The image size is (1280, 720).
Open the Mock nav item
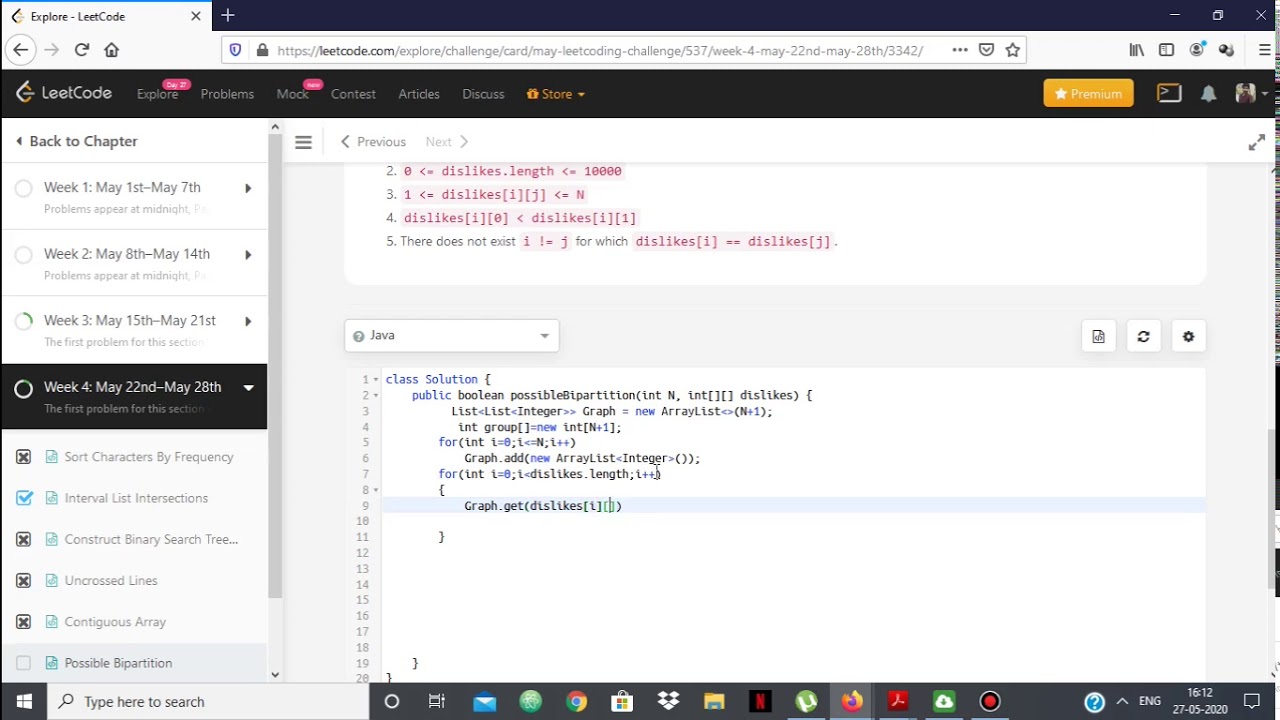292,94
